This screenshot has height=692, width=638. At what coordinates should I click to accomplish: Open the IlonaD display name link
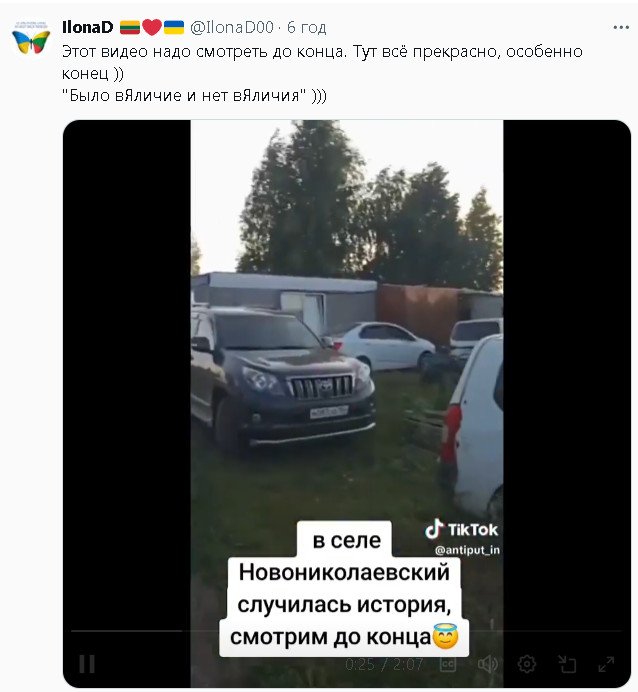87,27
